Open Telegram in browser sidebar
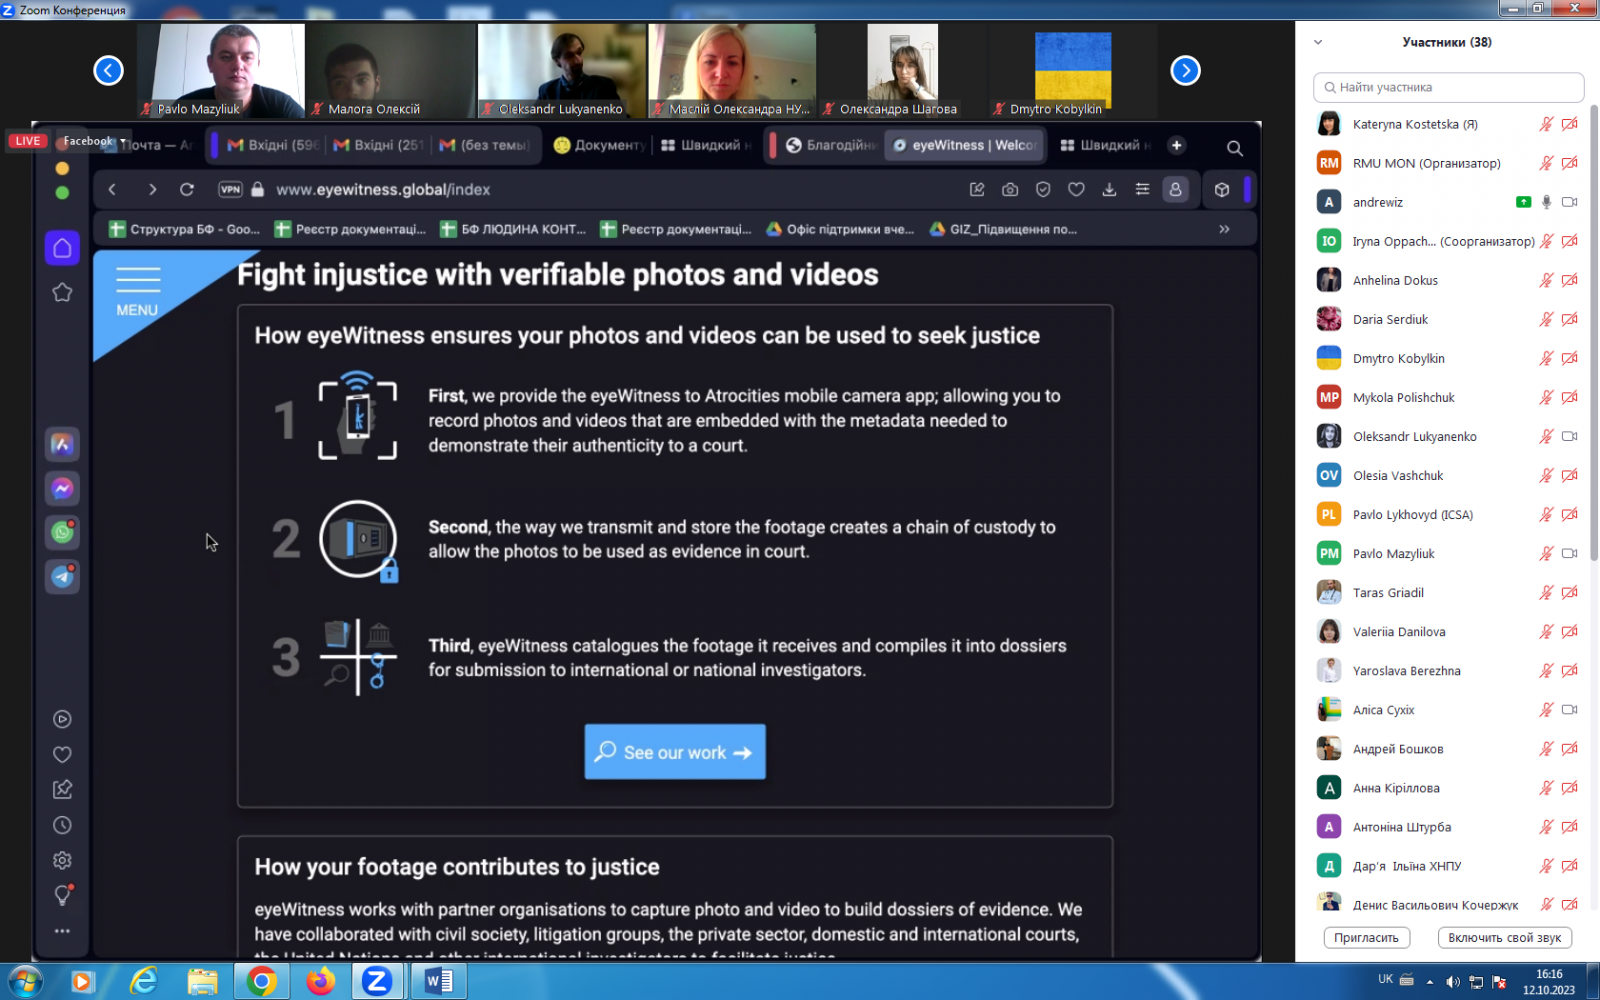The width and height of the screenshot is (1600, 1000). 62,577
